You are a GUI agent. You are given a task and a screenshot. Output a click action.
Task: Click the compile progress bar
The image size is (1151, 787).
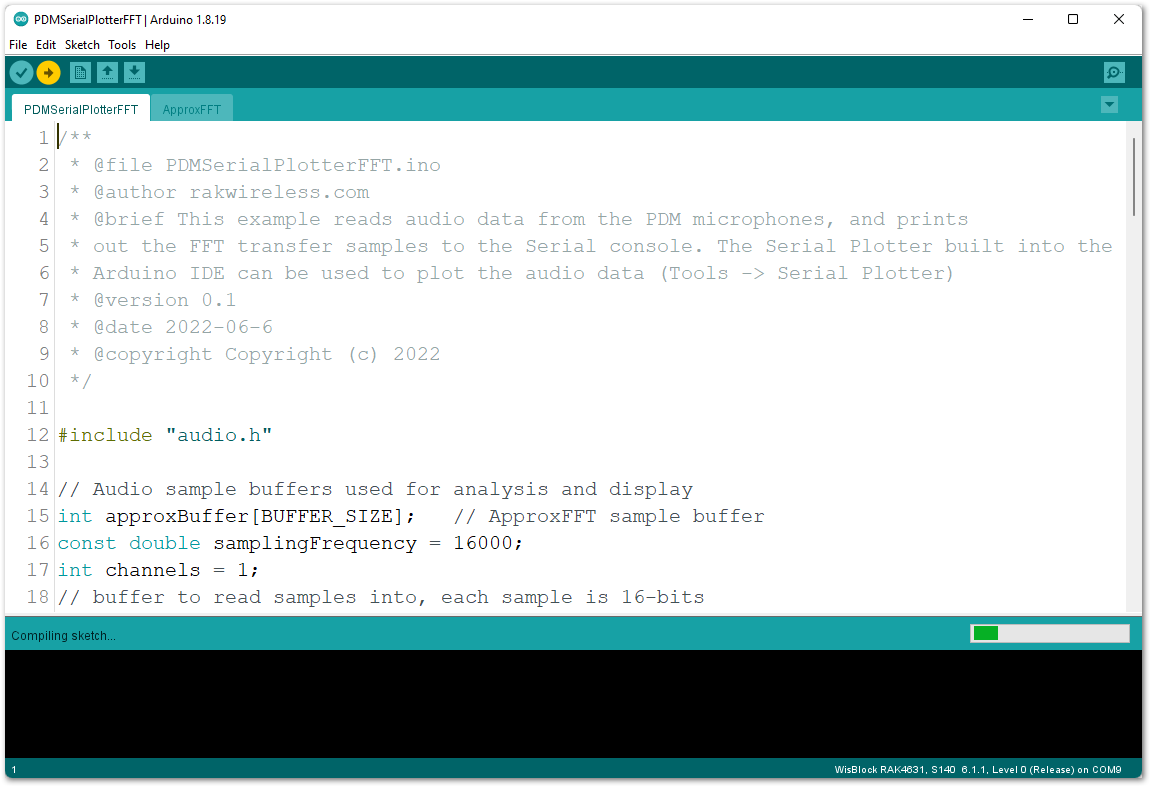pos(1049,633)
